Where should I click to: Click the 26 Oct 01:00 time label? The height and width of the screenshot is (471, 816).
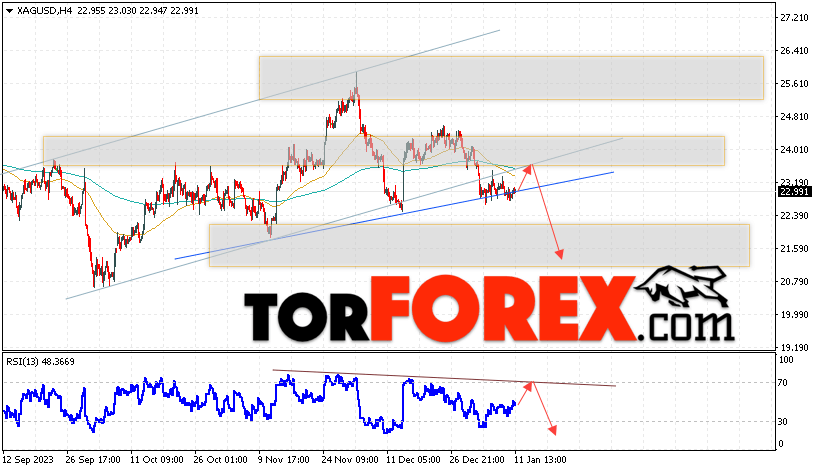coord(221,460)
